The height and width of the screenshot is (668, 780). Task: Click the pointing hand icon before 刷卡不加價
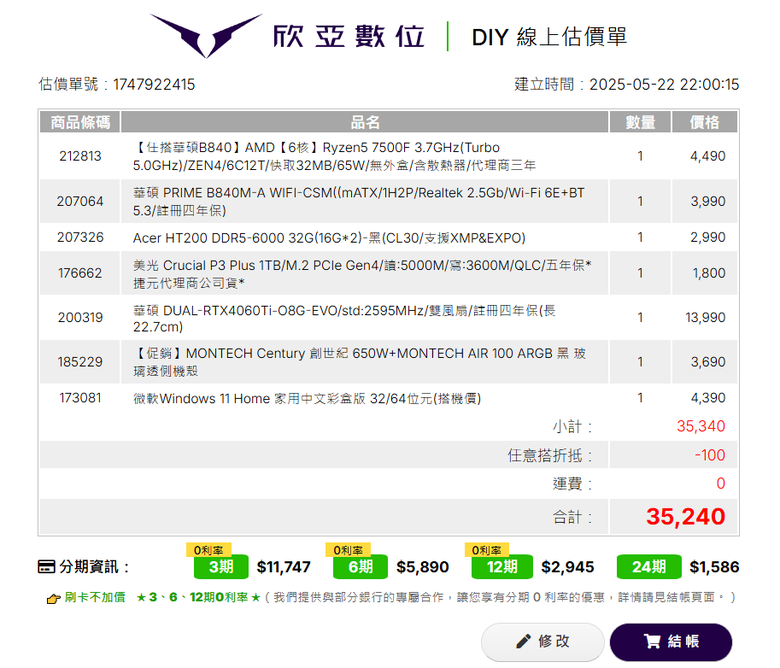click(53, 599)
